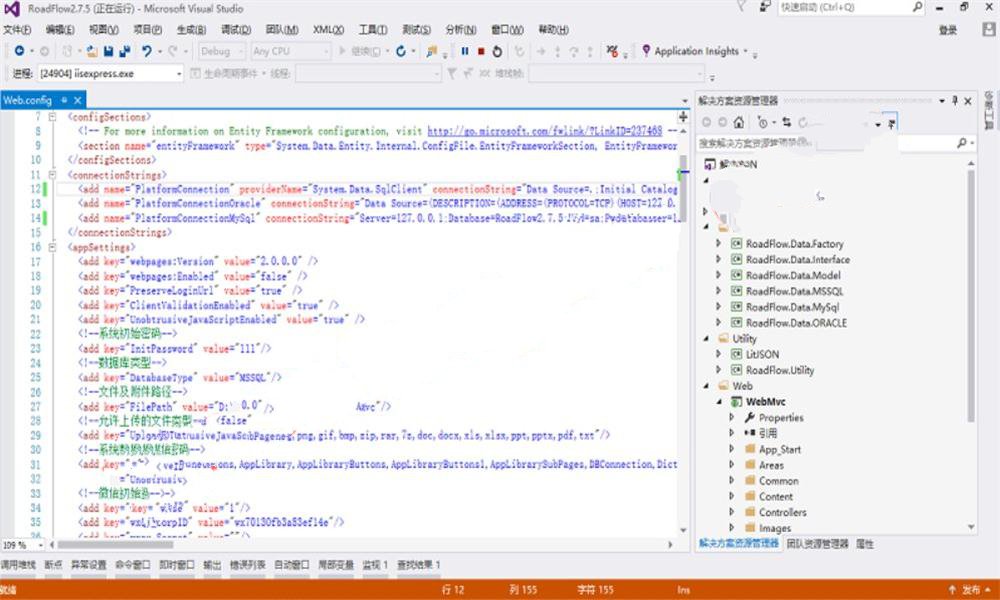Image resolution: width=1000 pixels, height=600 pixels.
Task: Click the sign-in link (登录)
Action: [x=948, y=30]
